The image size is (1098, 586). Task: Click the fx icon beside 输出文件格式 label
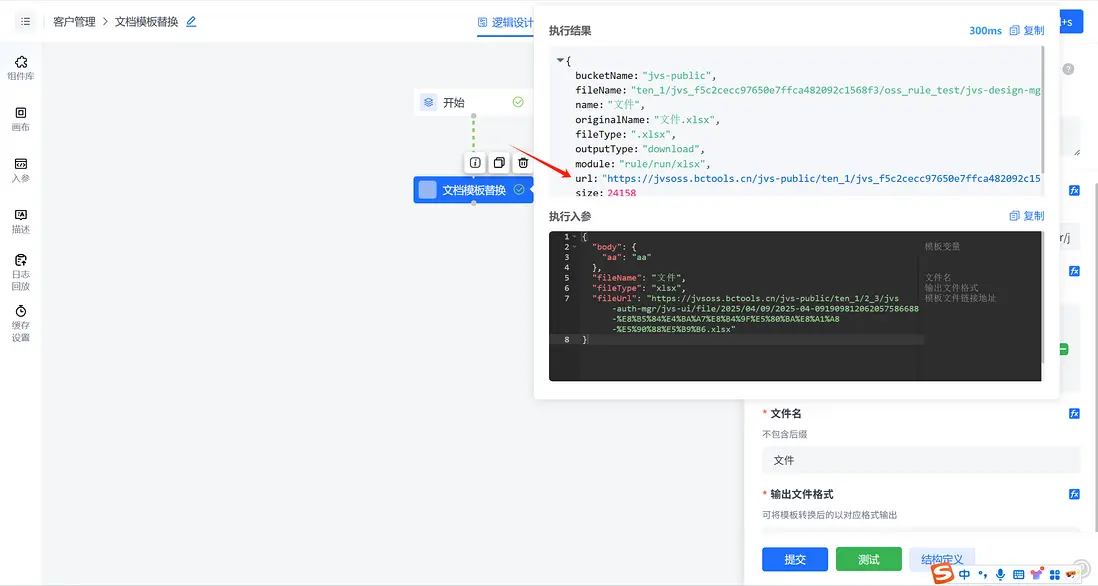pyautogui.click(x=1074, y=494)
